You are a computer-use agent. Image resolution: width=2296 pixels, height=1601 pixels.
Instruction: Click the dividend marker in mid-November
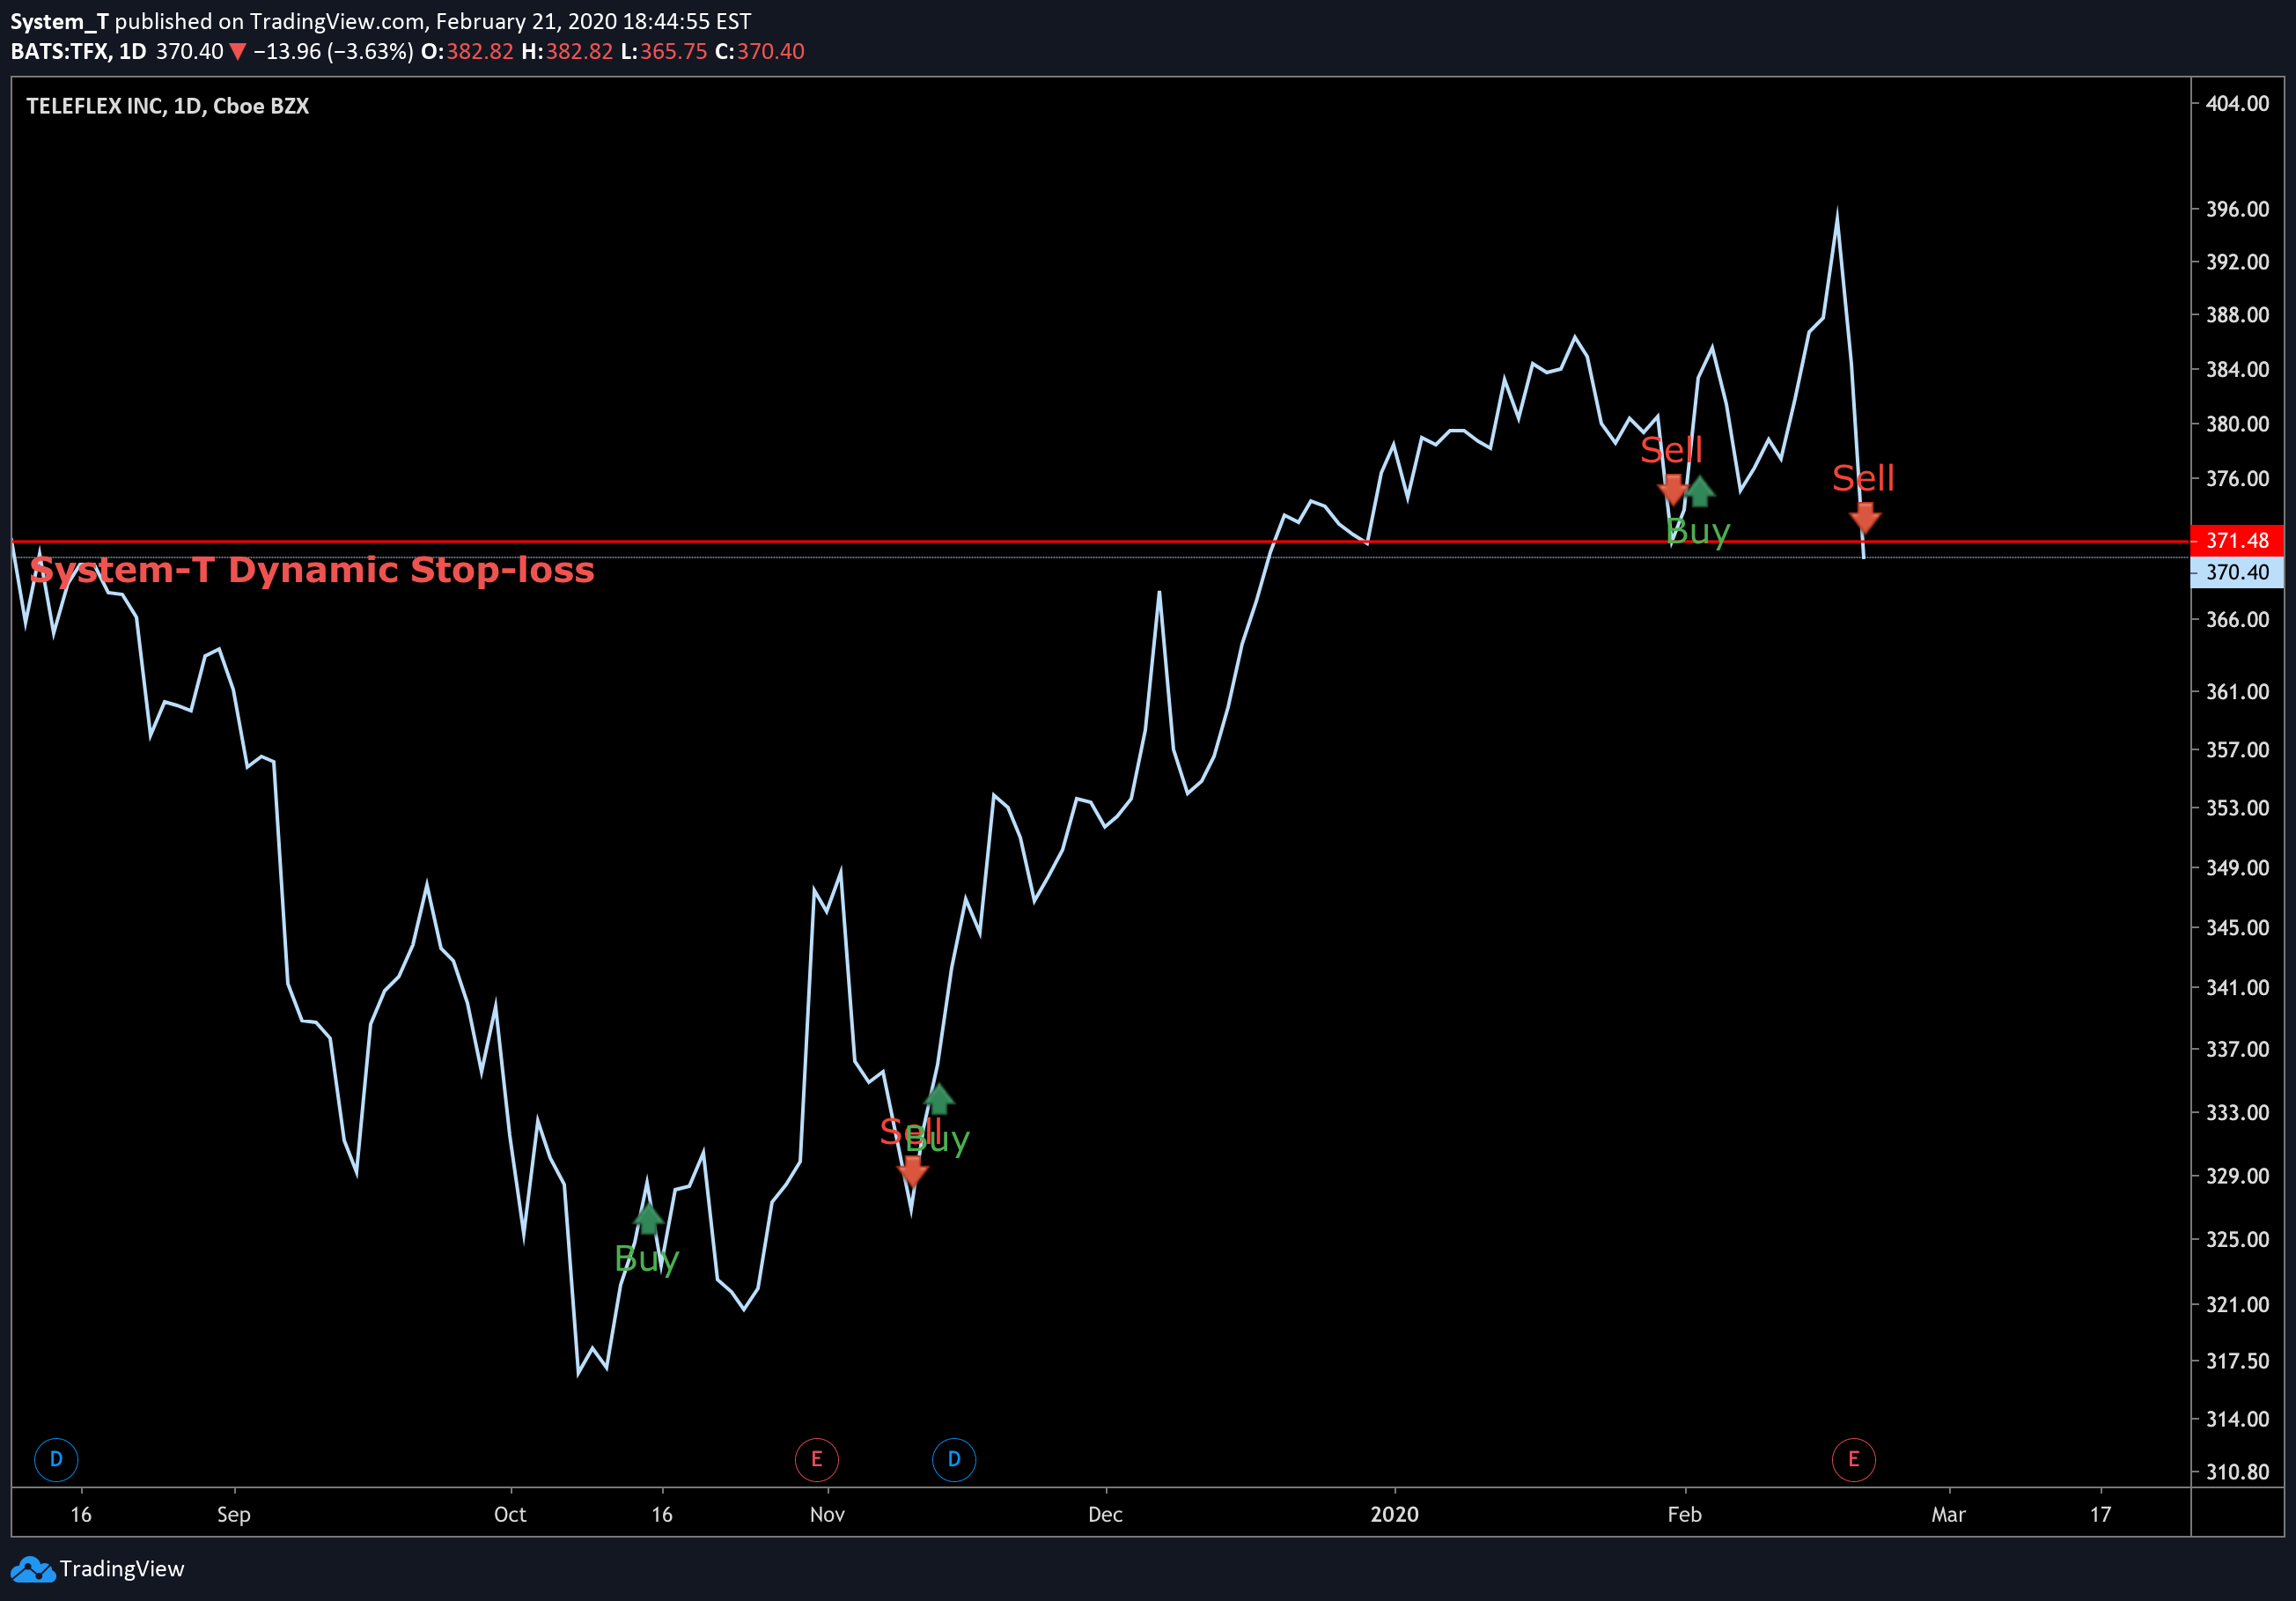954,1459
